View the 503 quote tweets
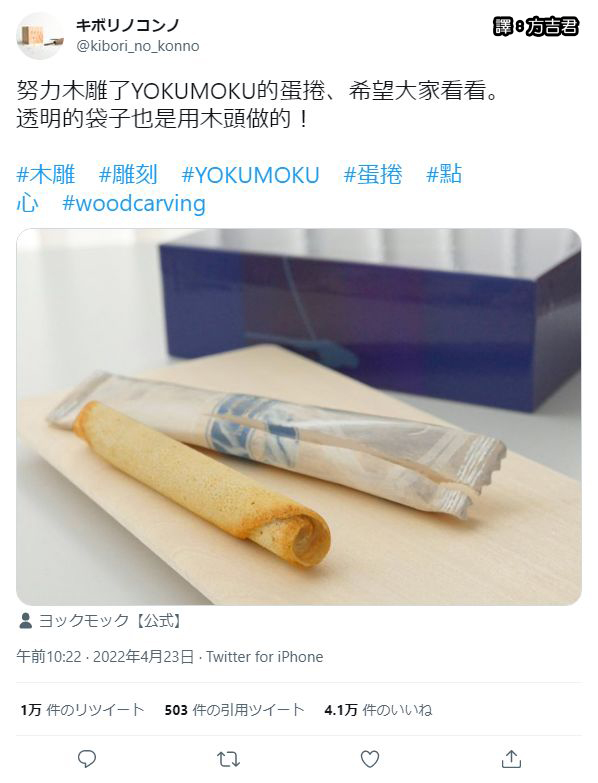Viewport: 598px width, 783px height. (x=235, y=710)
